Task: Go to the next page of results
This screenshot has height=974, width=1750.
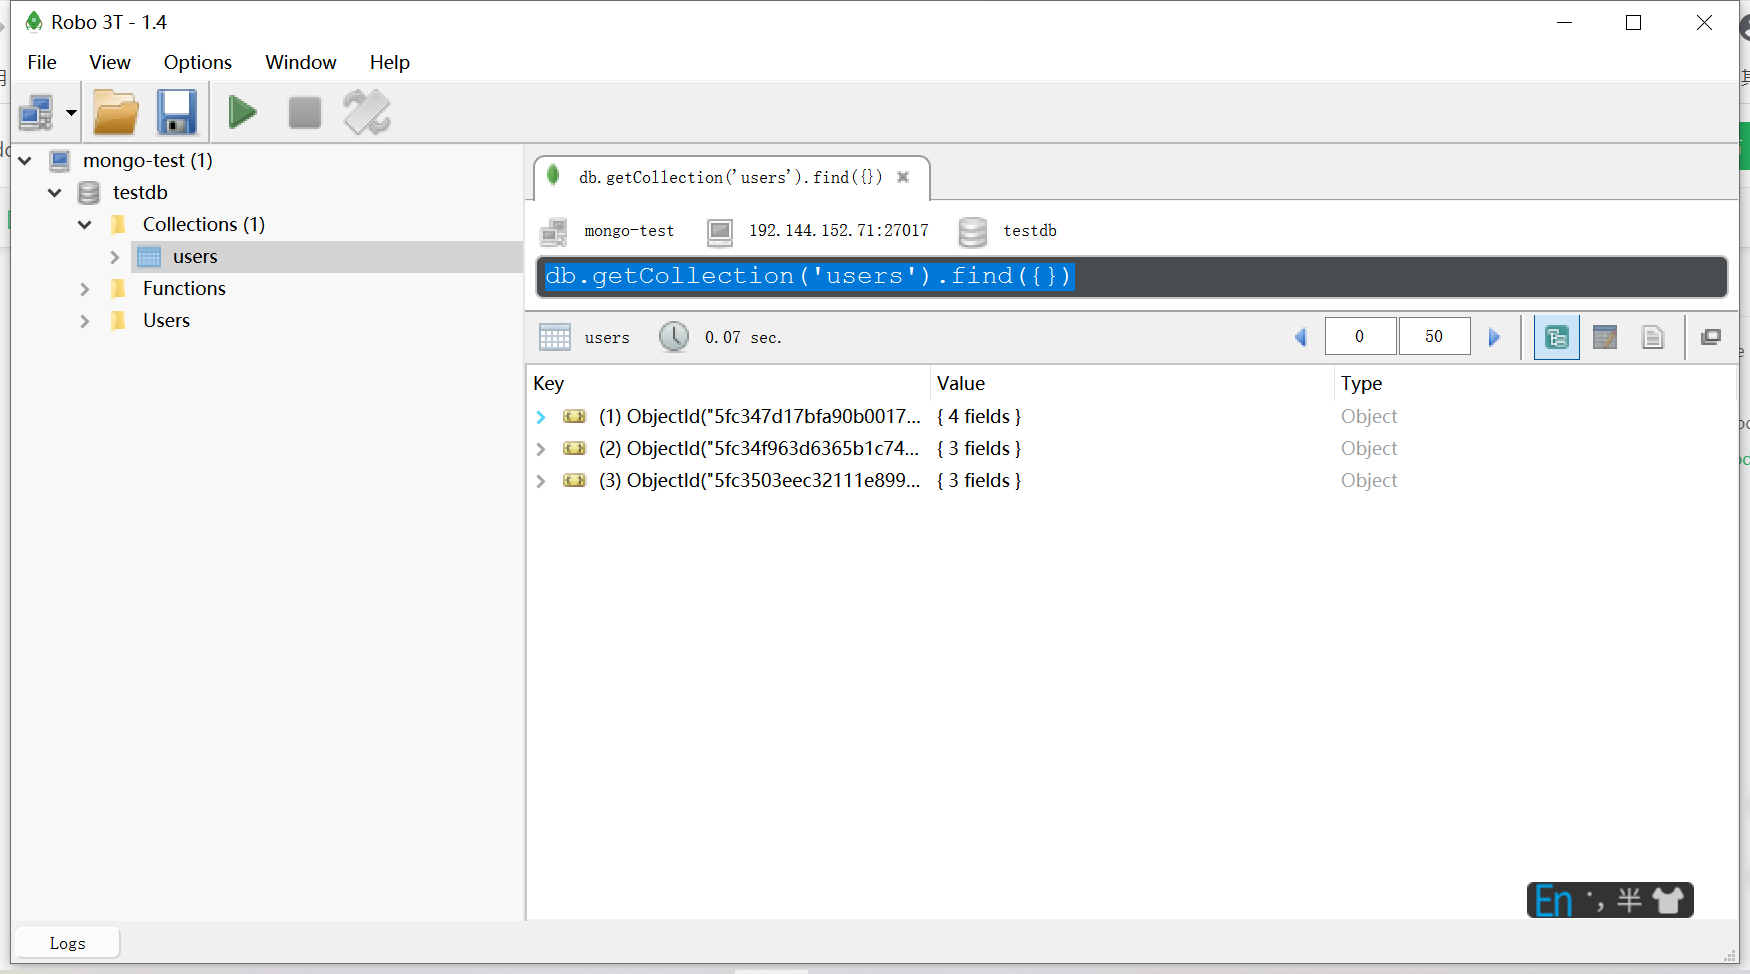Action: pyautogui.click(x=1494, y=337)
